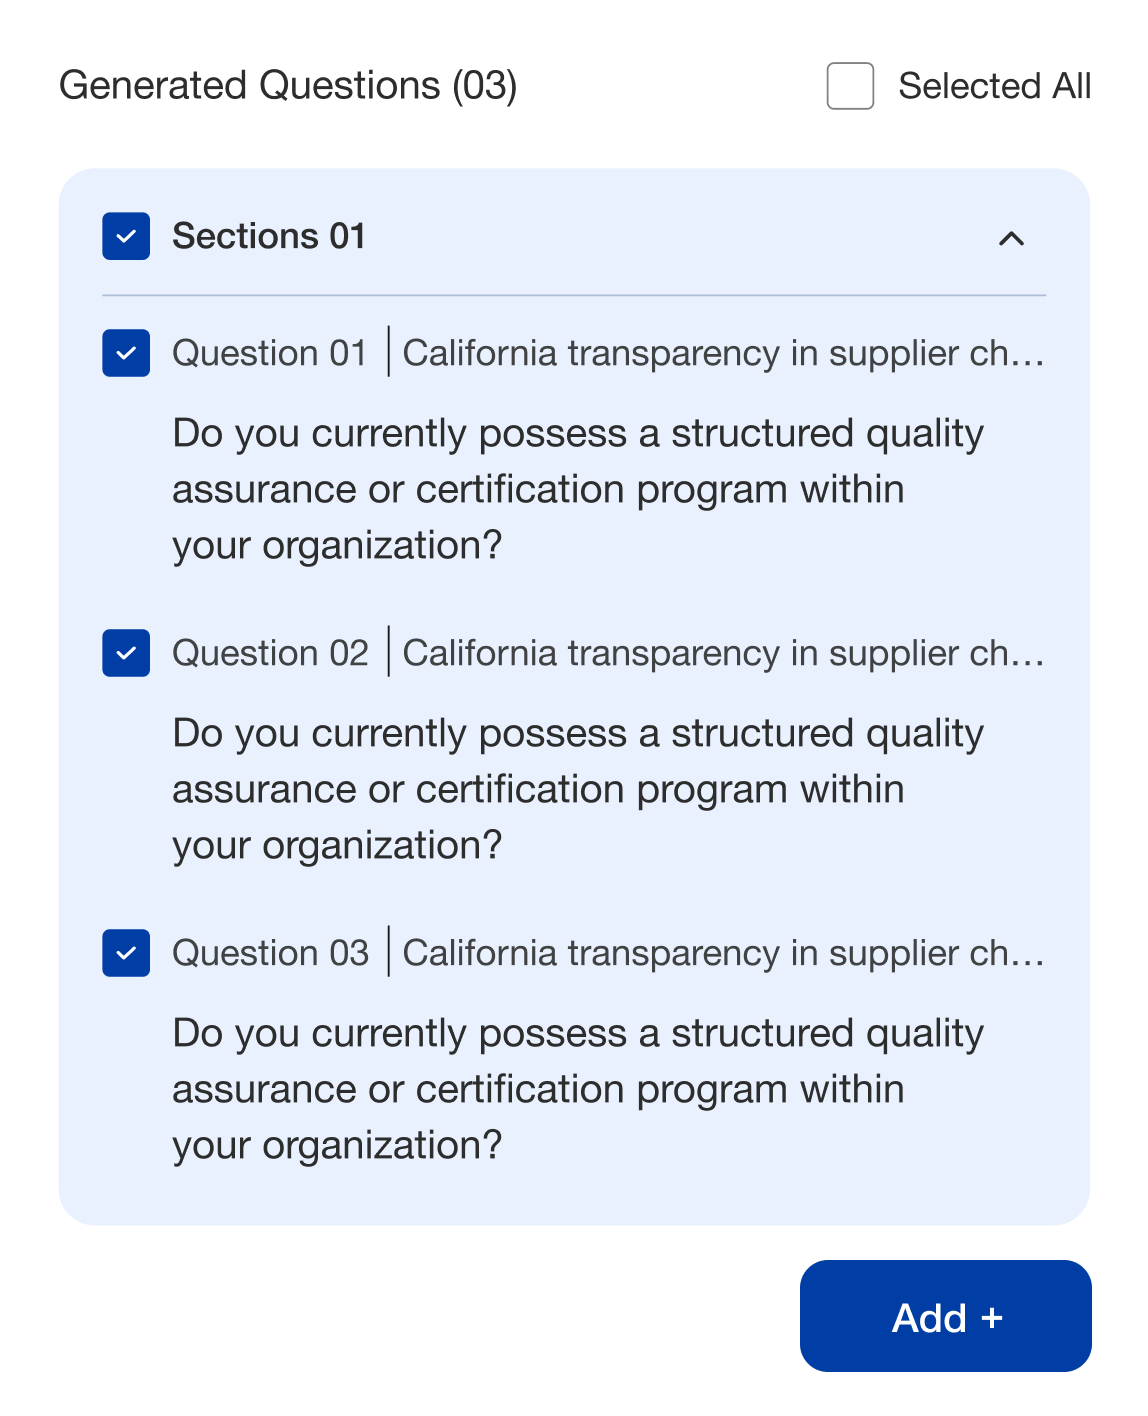The width and height of the screenshot is (1148, 1416).
Task: Select the question text under Question 02
Action: [577, 789]
